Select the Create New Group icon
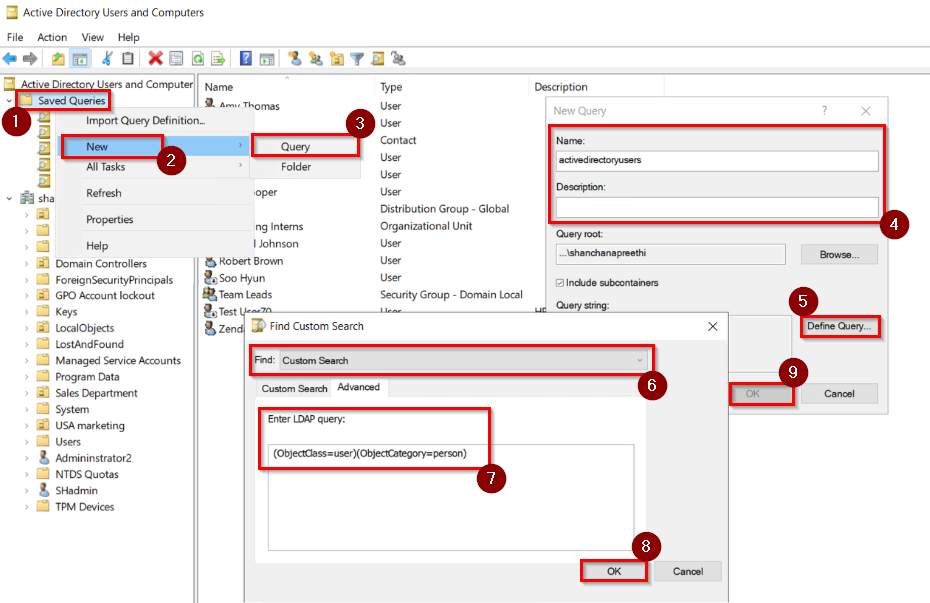 pos(316,58)
